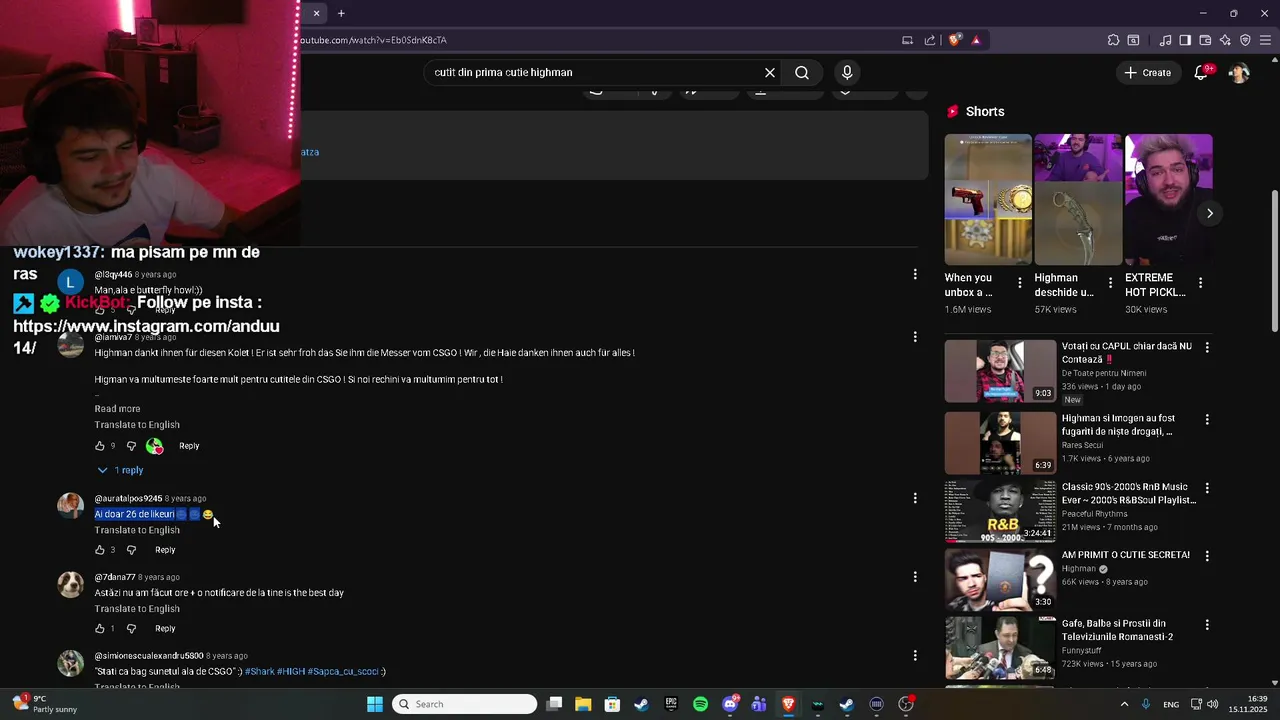1280x720 pixels.
Task: Open Spotify from the taskbar
Action: [700, 704]
